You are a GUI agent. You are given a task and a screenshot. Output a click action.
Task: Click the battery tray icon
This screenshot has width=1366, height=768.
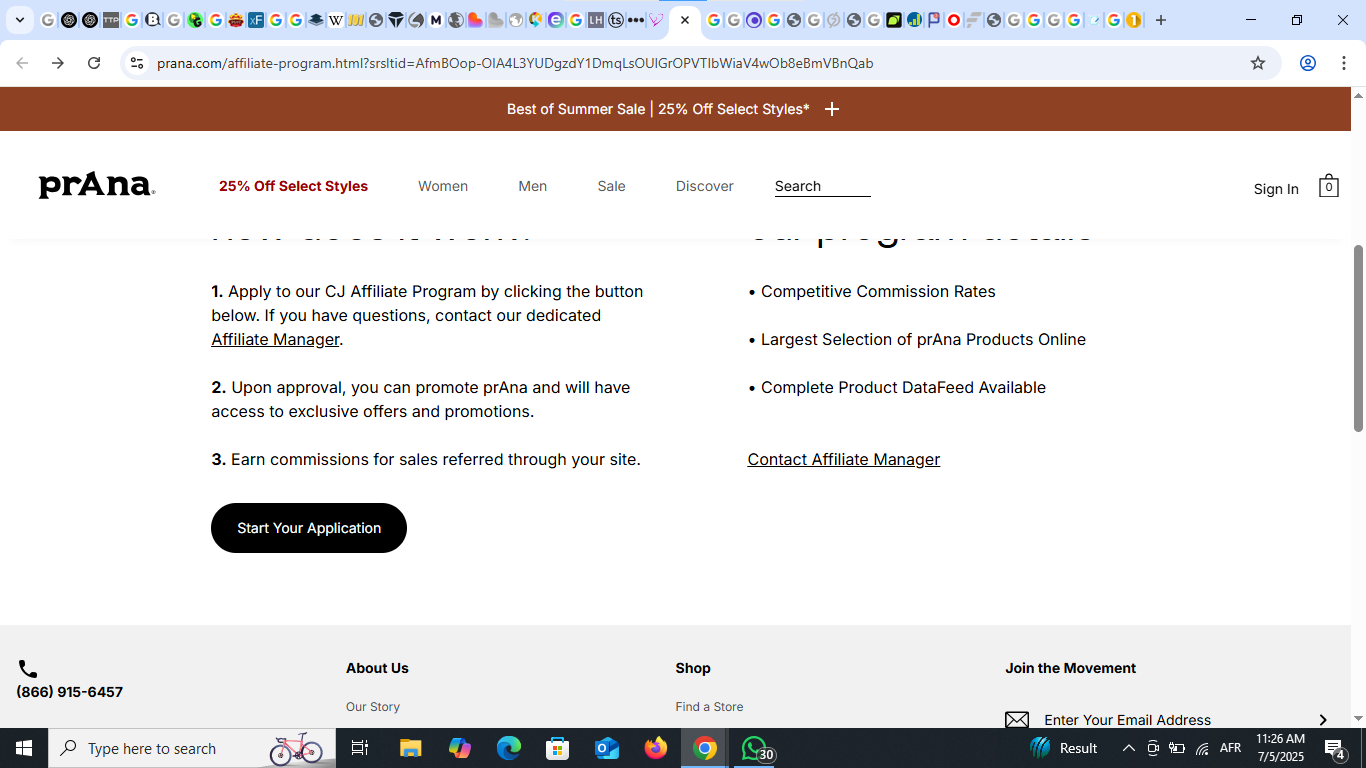click(1177, 748)
